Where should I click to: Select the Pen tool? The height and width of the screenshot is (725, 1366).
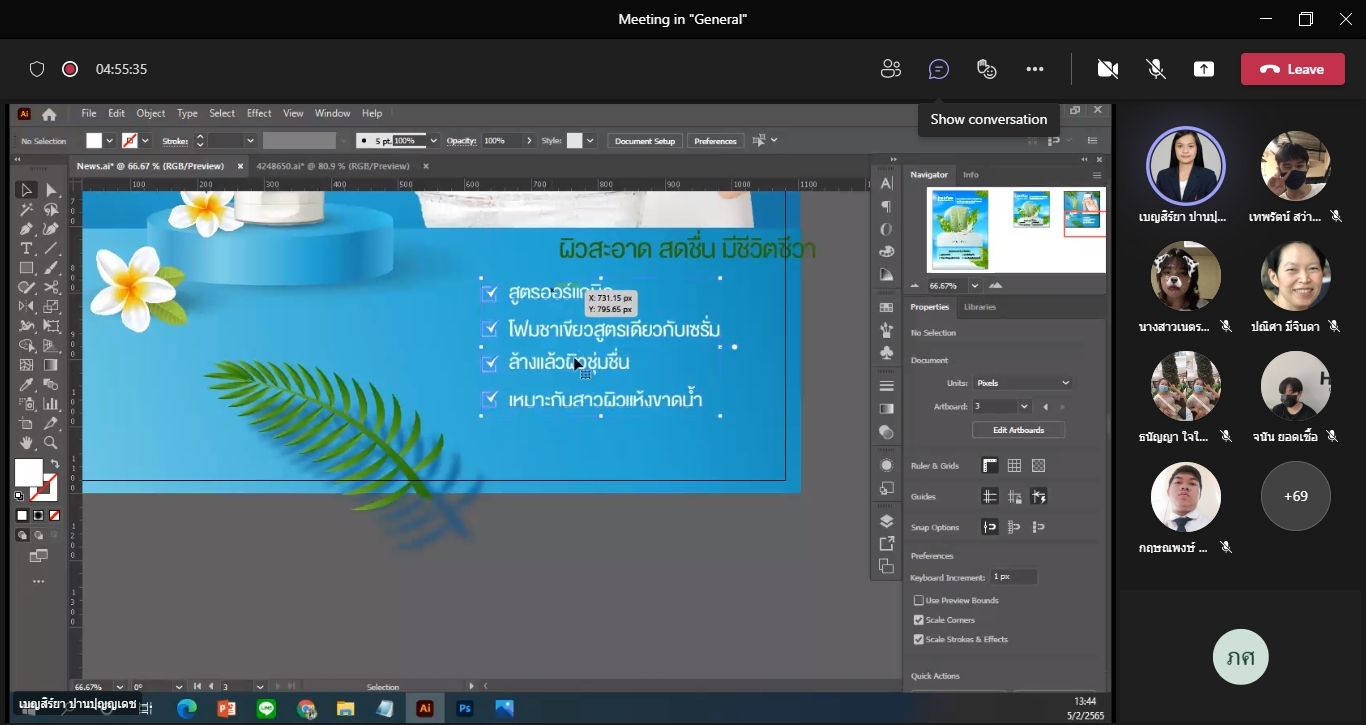tap(27, 229)
